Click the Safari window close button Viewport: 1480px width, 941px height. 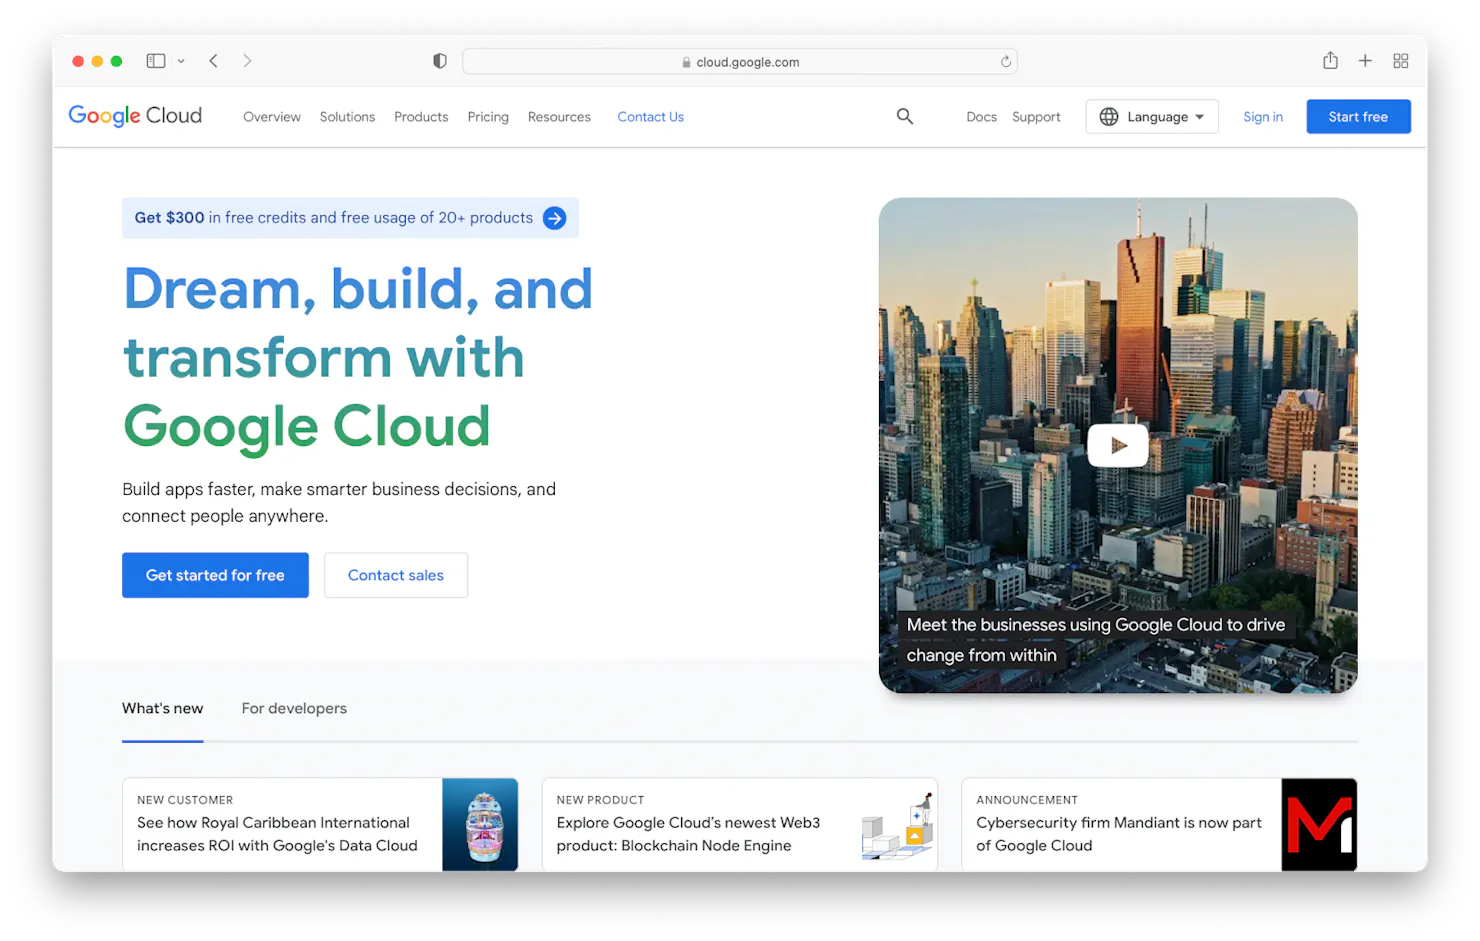coord(78,61)
